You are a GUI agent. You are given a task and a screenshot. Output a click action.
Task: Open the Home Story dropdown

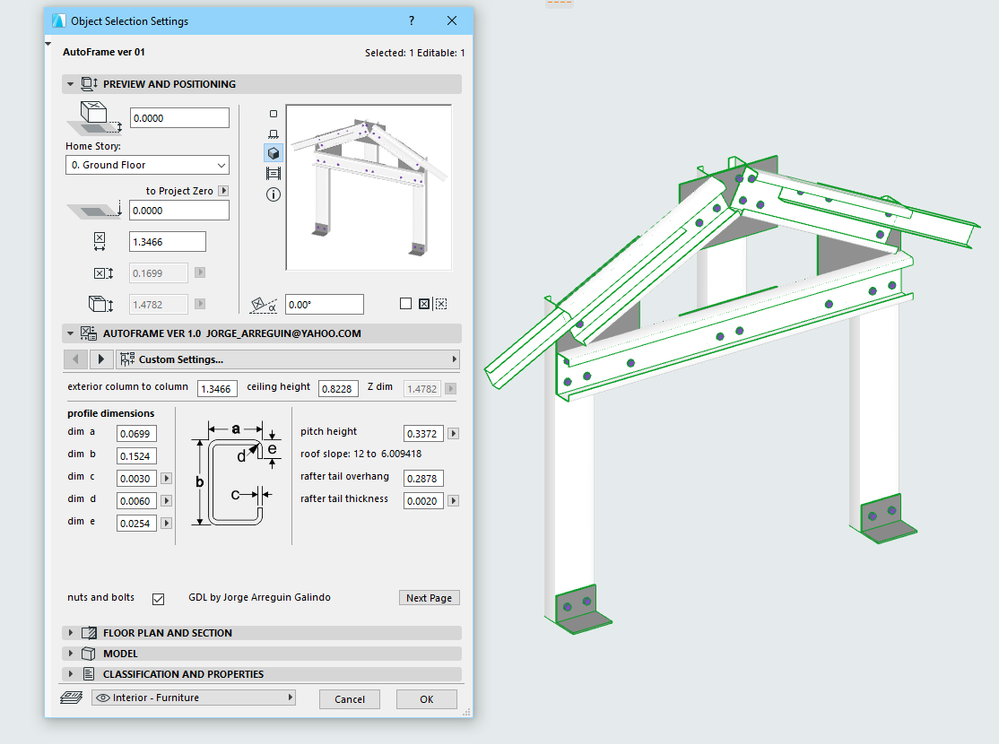[x=147, y=165]
